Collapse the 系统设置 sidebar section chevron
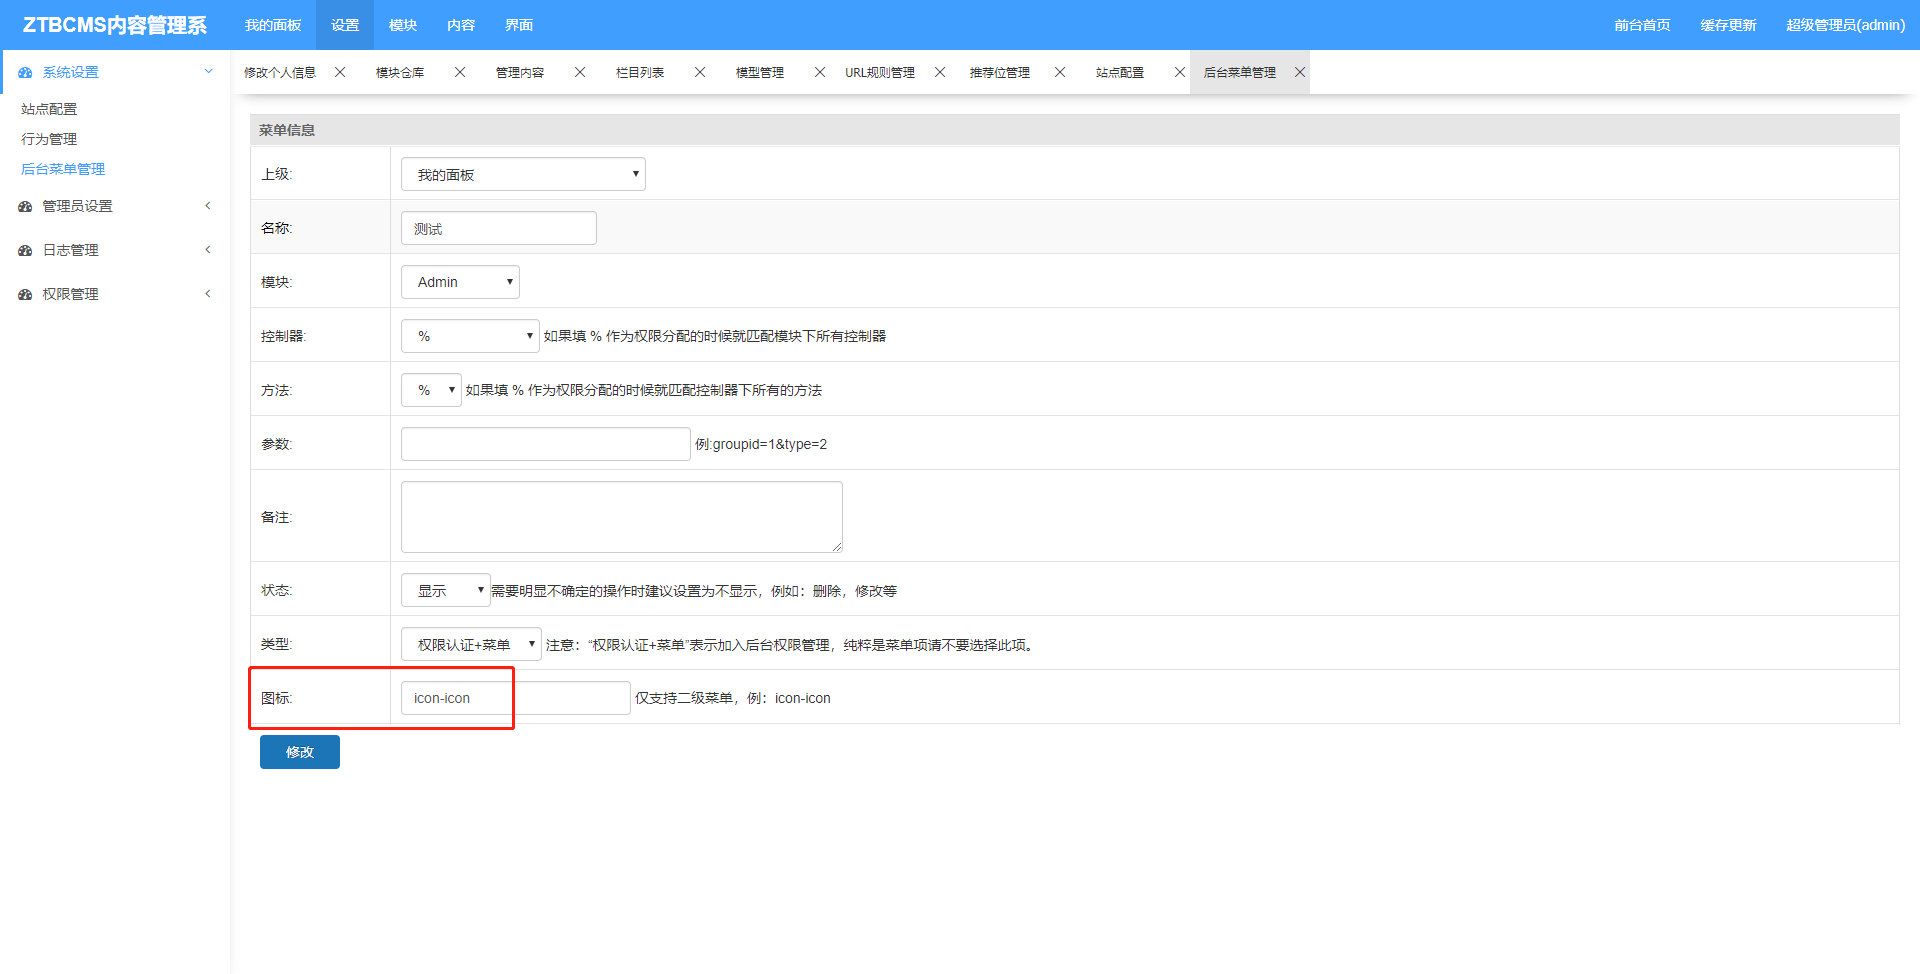The image size is (1920, 974). 208,71
